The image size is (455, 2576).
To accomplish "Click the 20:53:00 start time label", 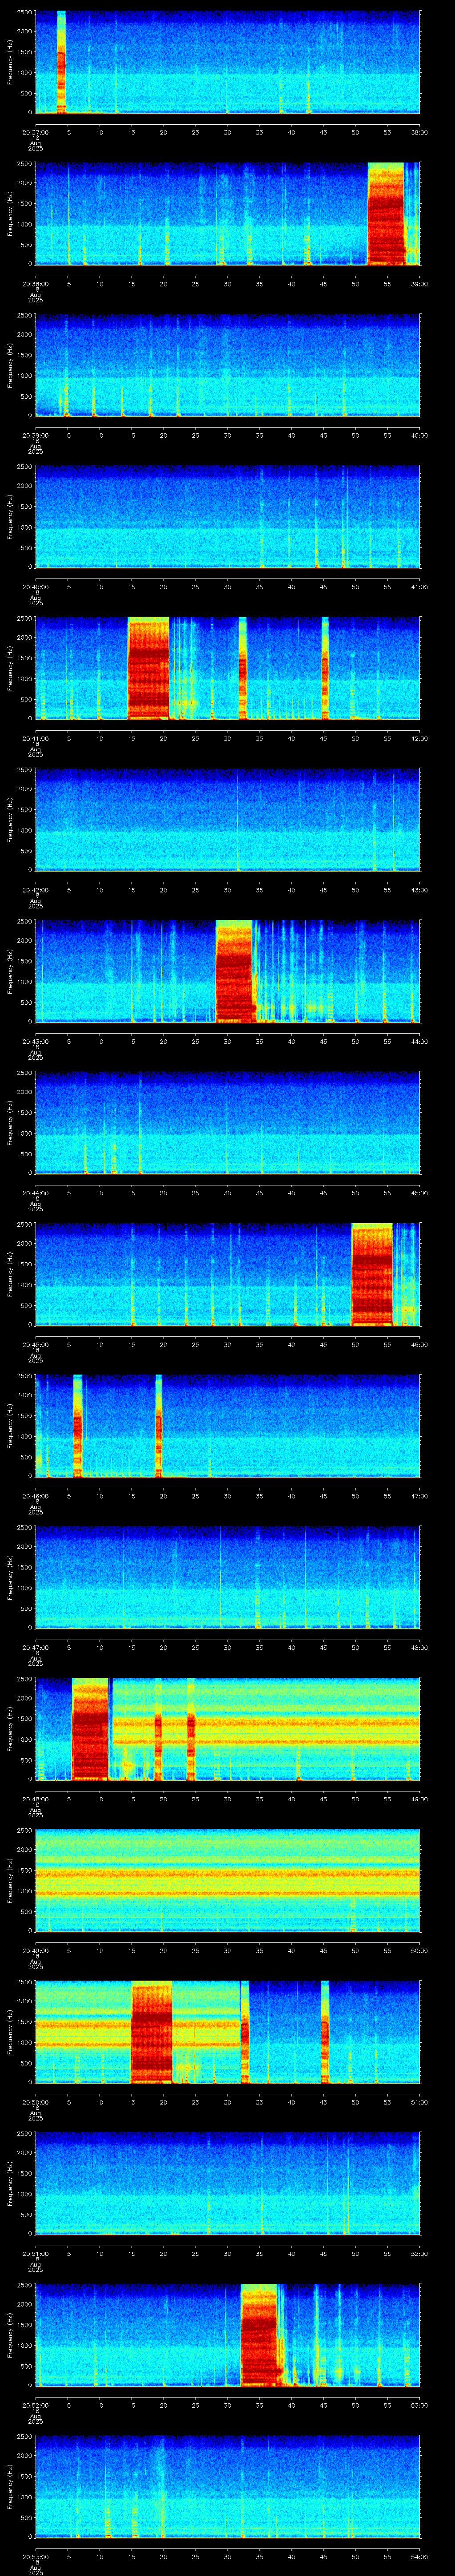I will pos(35,2556).
